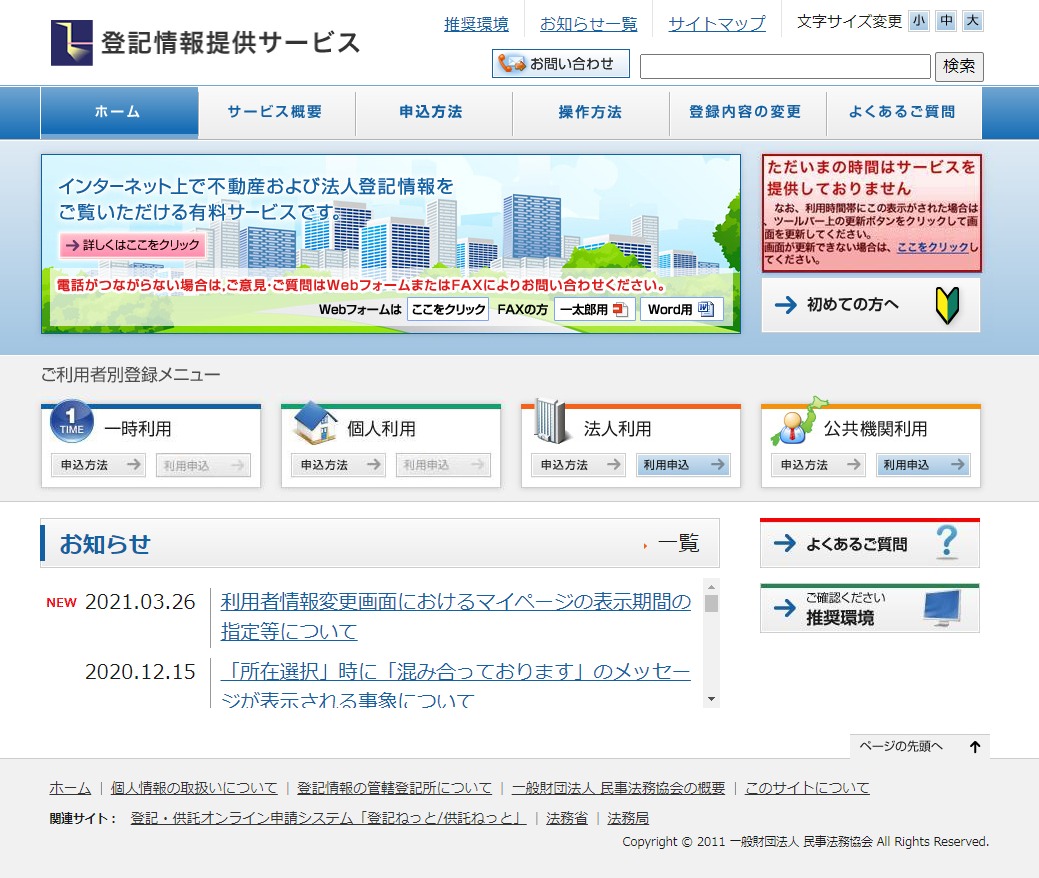Open the サービス概要 tab
Image resolution: width=1039 pixels, height=878 pixels.
(x=275, y=113)
